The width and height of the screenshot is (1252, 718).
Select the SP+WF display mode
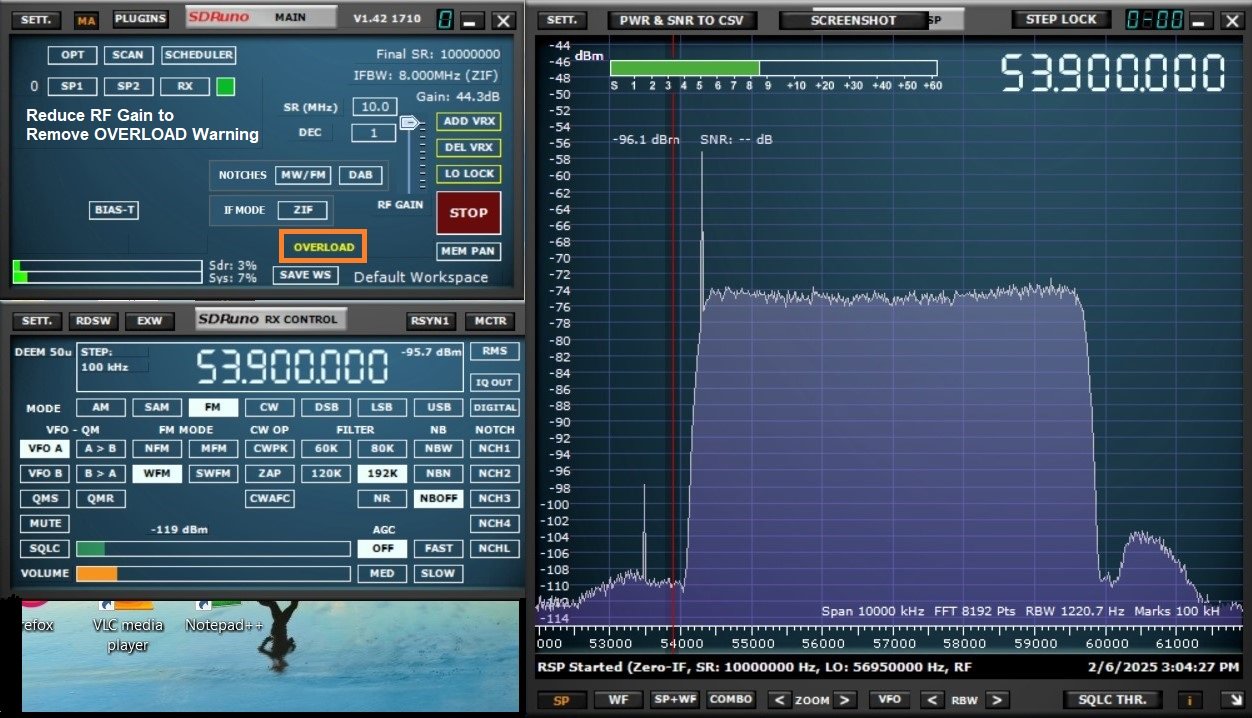(674, 700)
